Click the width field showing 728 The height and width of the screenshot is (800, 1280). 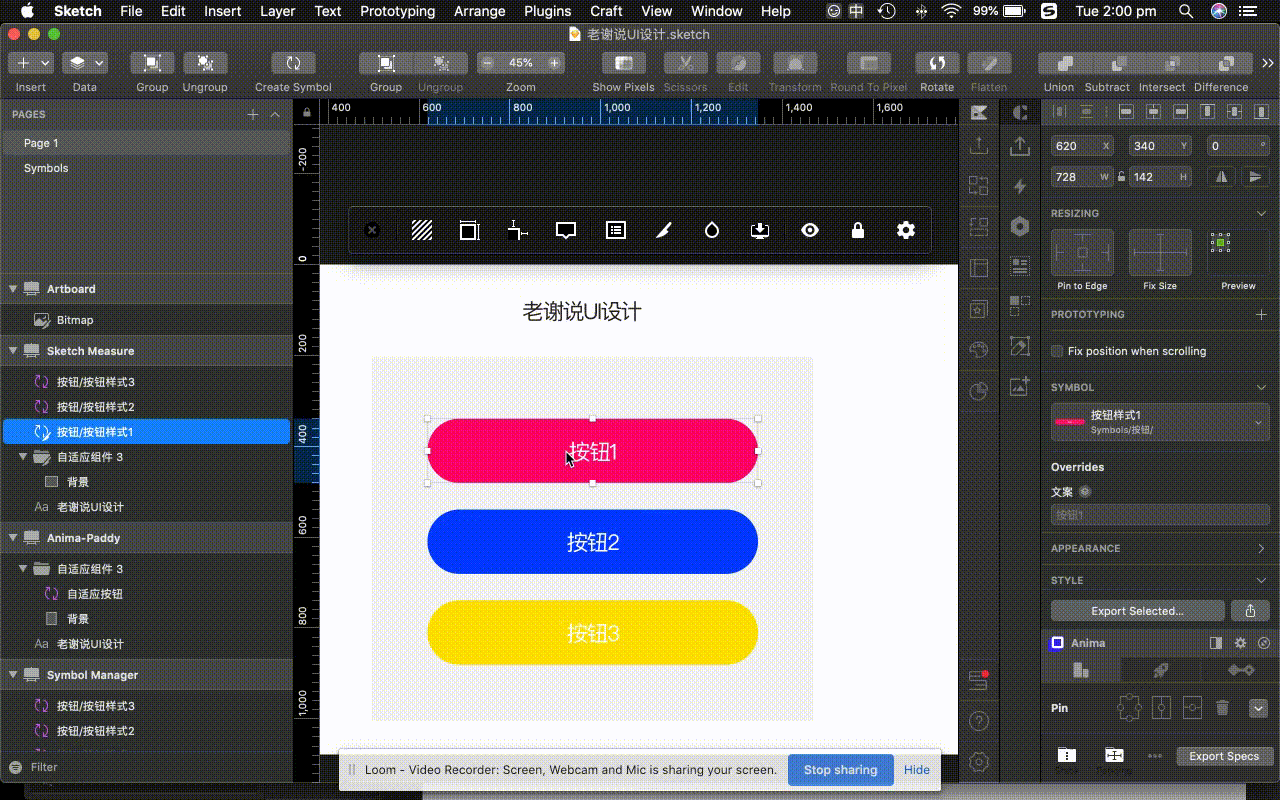click(1083, 177)
